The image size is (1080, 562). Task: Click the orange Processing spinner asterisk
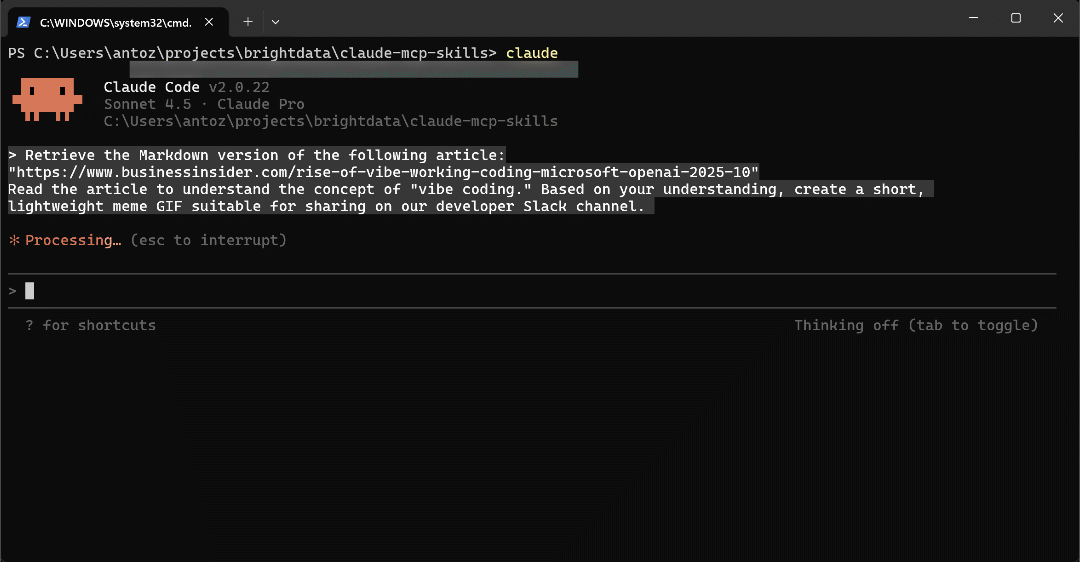click(x=14, y=240)
